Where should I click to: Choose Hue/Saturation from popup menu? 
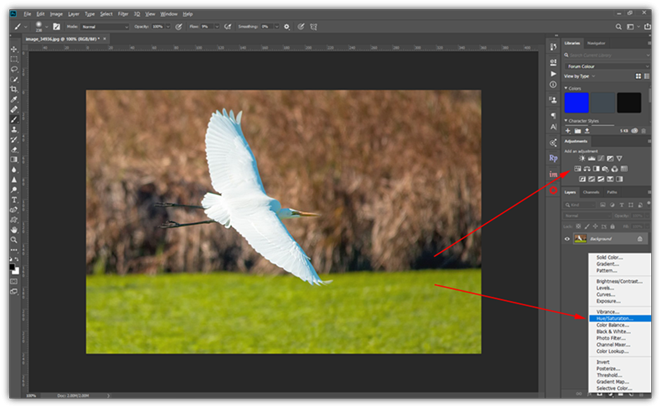pyautogui.click(x=620, y=319)
